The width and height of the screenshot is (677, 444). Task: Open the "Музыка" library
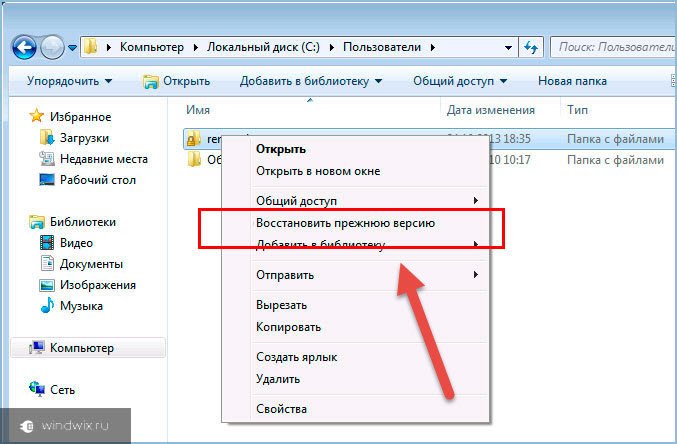(x=81, y=306)
